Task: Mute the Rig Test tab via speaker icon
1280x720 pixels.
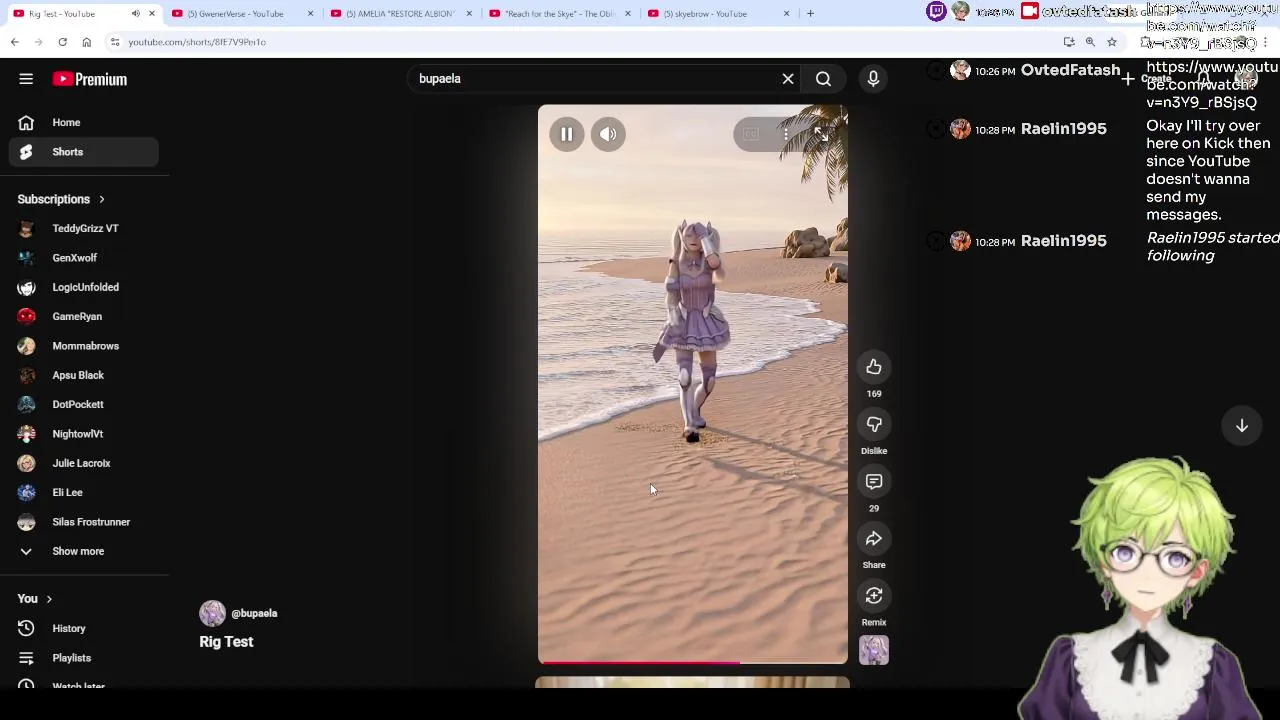Action: 135,14
